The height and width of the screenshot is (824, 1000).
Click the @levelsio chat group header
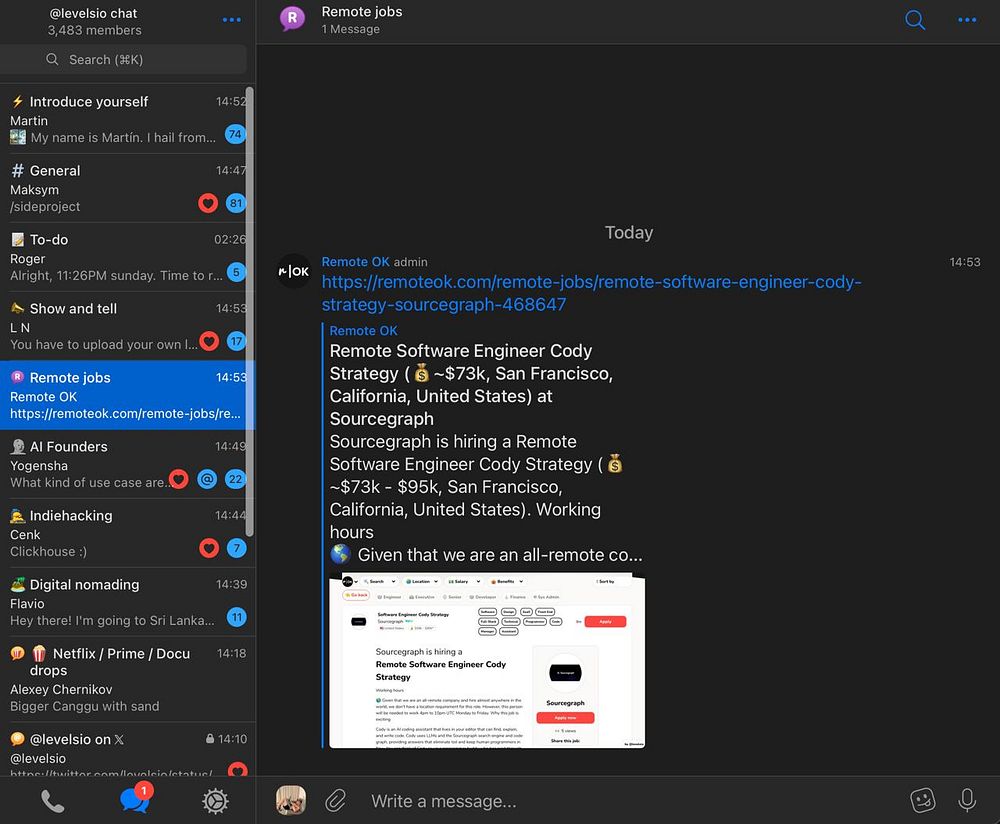[x=94, y=21]
